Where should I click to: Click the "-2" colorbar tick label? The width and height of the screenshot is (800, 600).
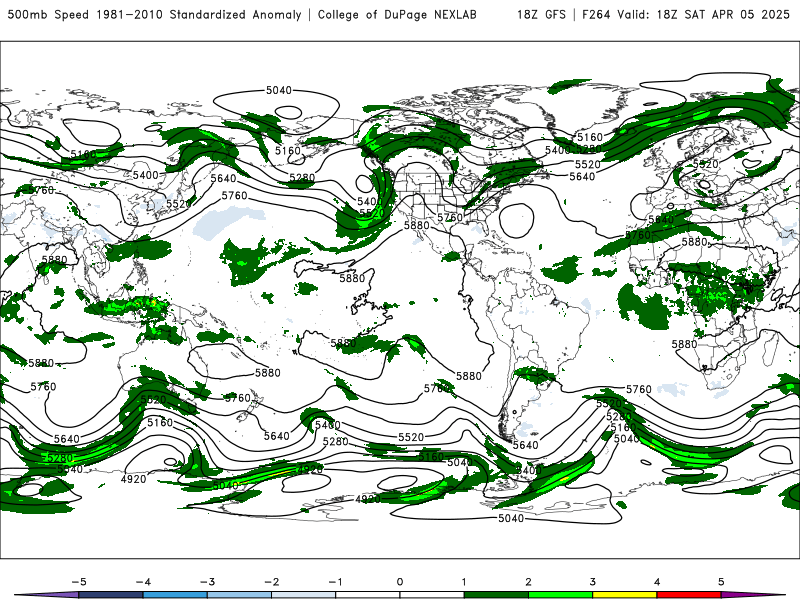coord(271,582)
